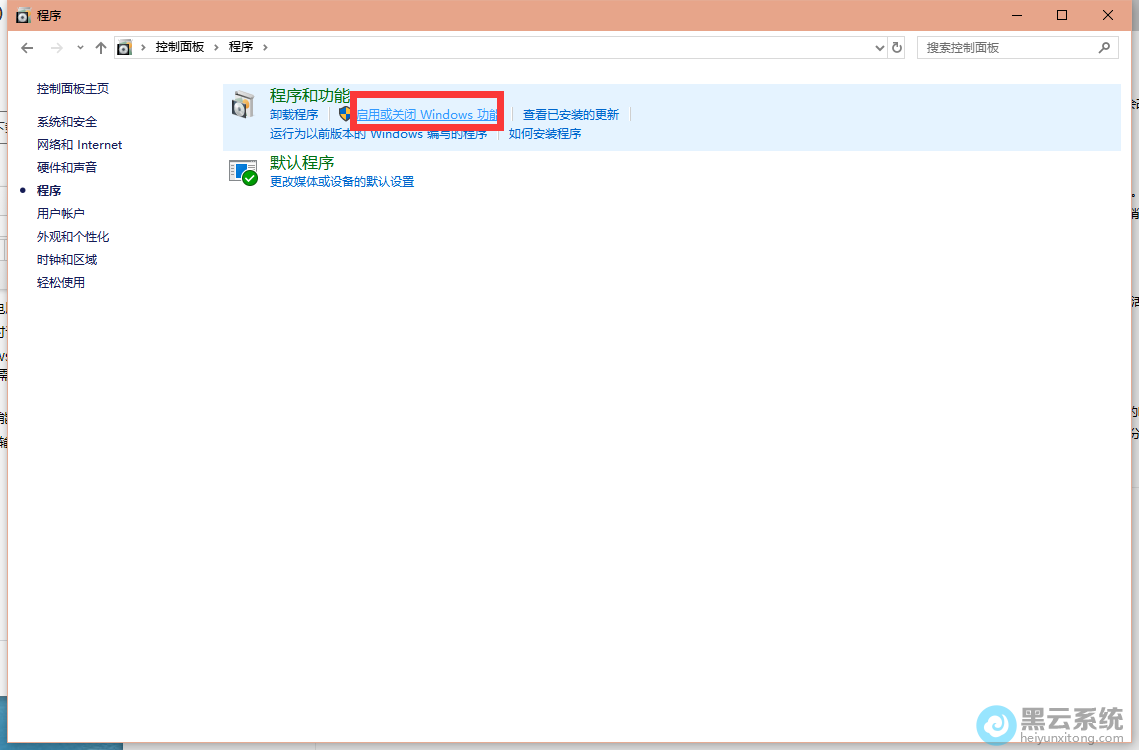Click inside the 搜索控制面板 search box
This screenshot has height=750, width=1139.
(x=1000, y=47)
